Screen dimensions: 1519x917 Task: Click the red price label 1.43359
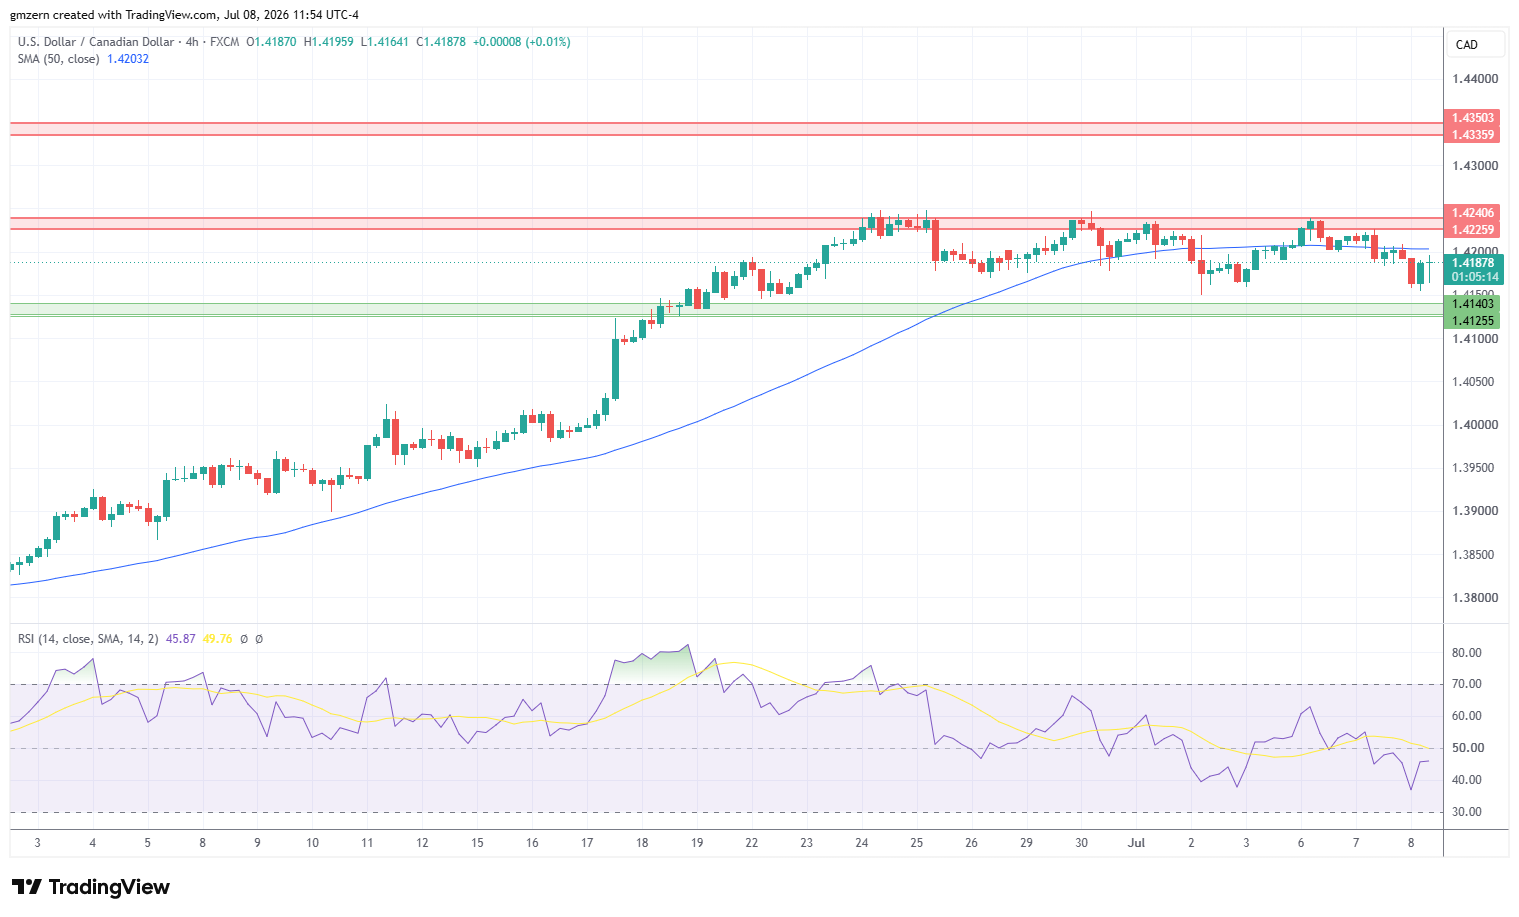click(1472, 135)
